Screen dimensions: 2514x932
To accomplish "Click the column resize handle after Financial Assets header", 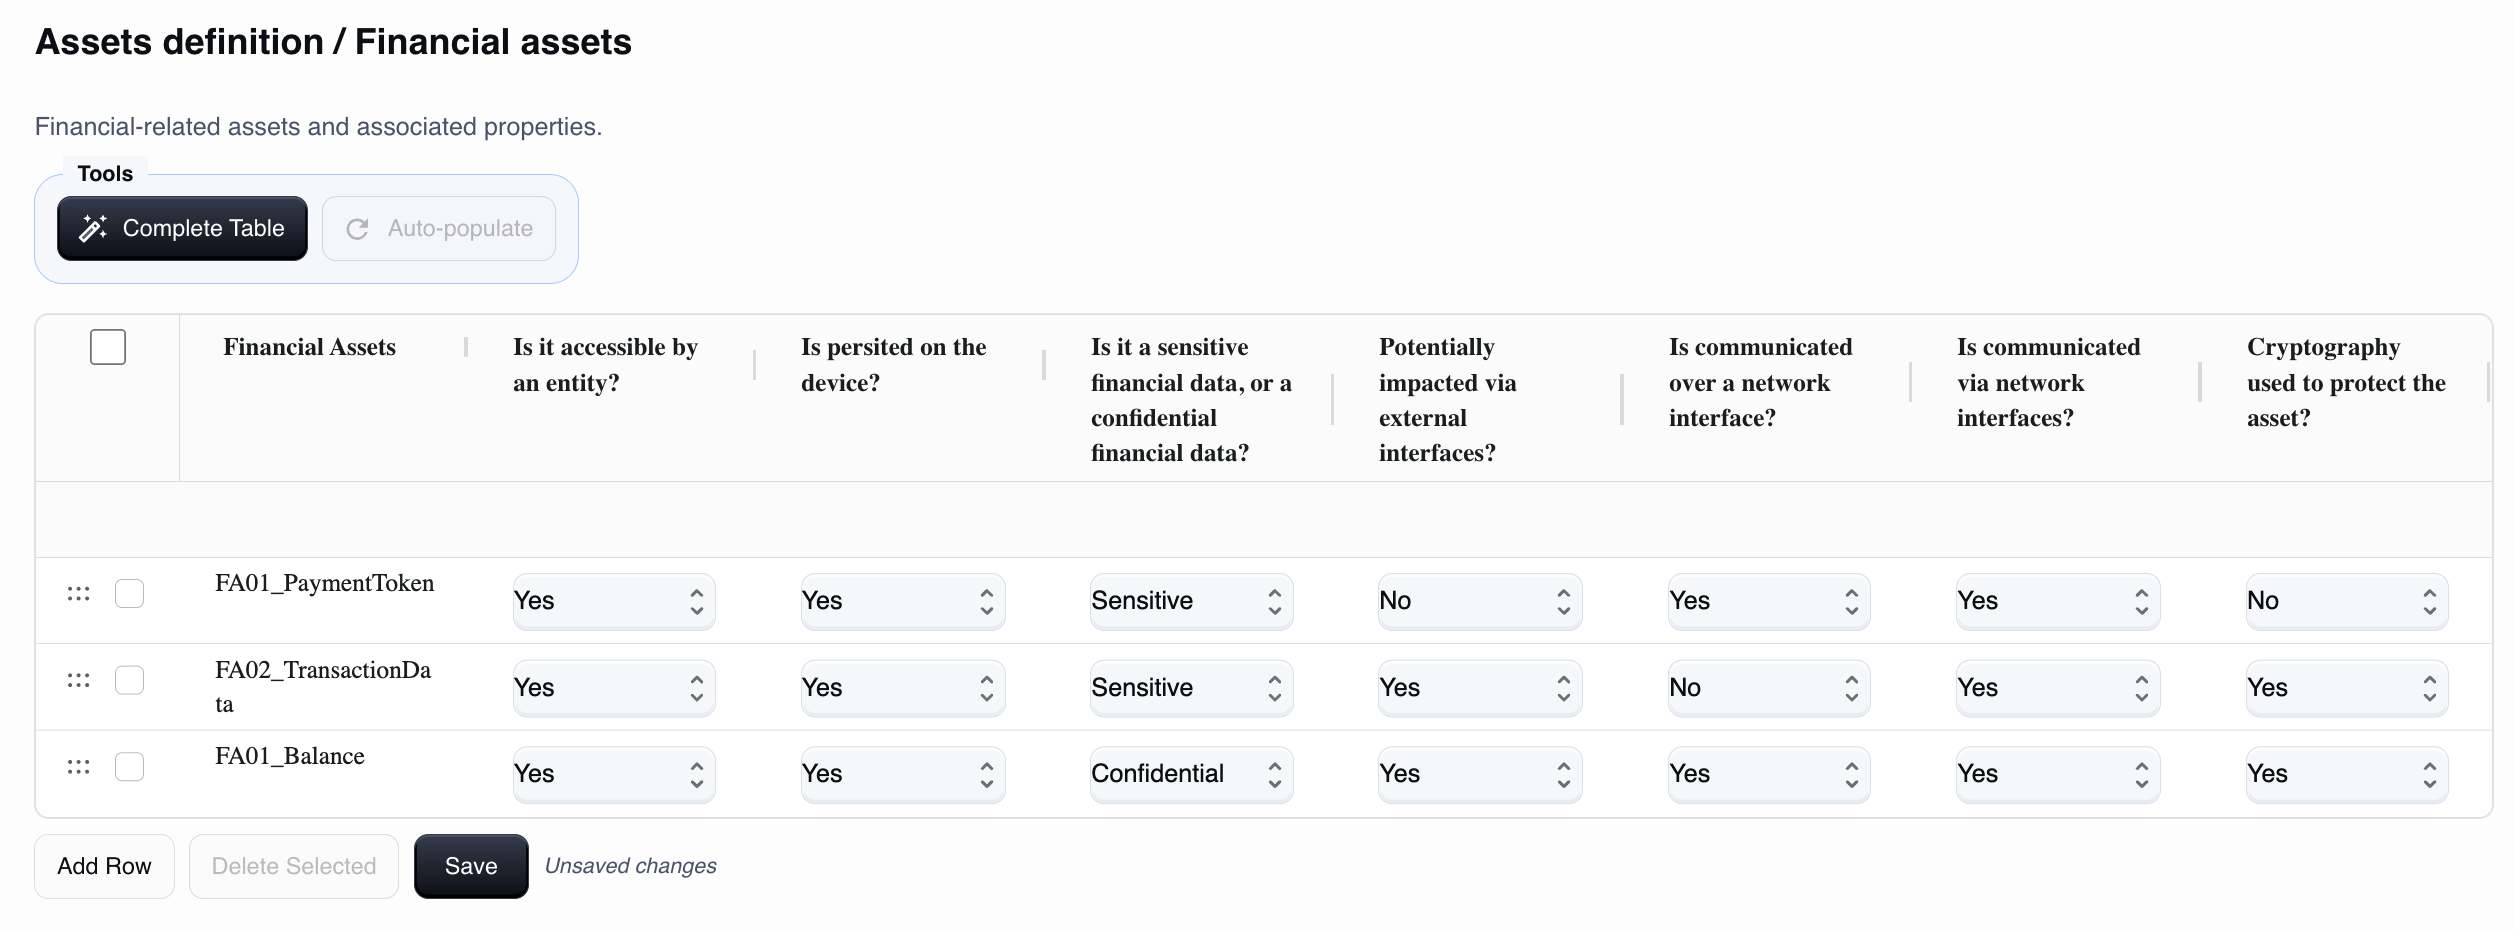I will 466,347.
